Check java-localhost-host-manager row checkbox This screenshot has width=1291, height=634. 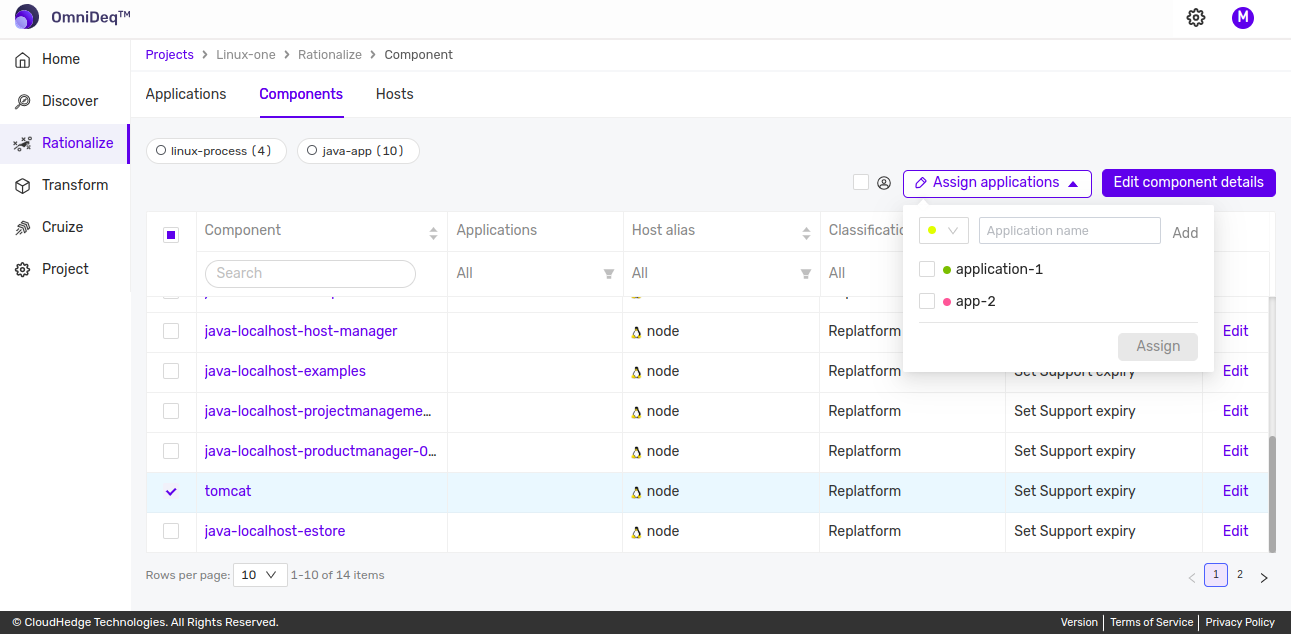tap(171, 331)
